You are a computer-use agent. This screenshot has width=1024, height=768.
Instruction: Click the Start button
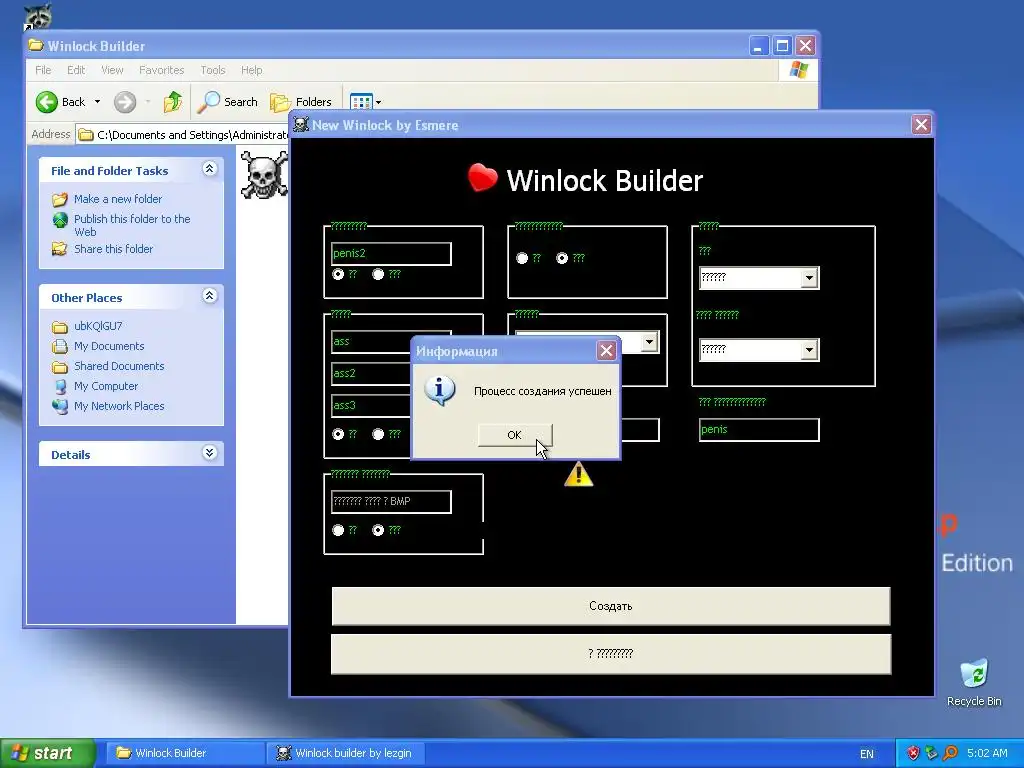click(x=47, y=753)
